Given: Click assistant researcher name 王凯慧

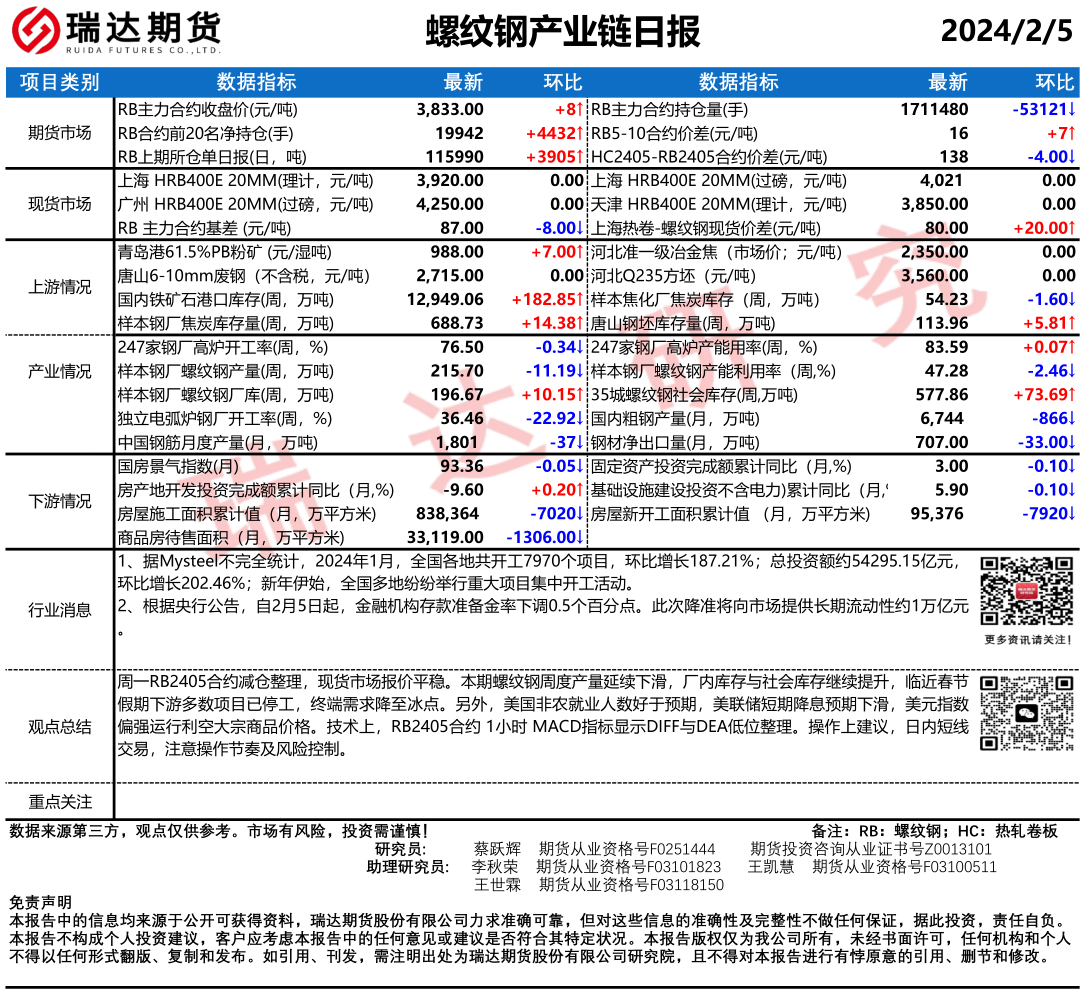Looking at the screenshot, I should tap(771, 867).
